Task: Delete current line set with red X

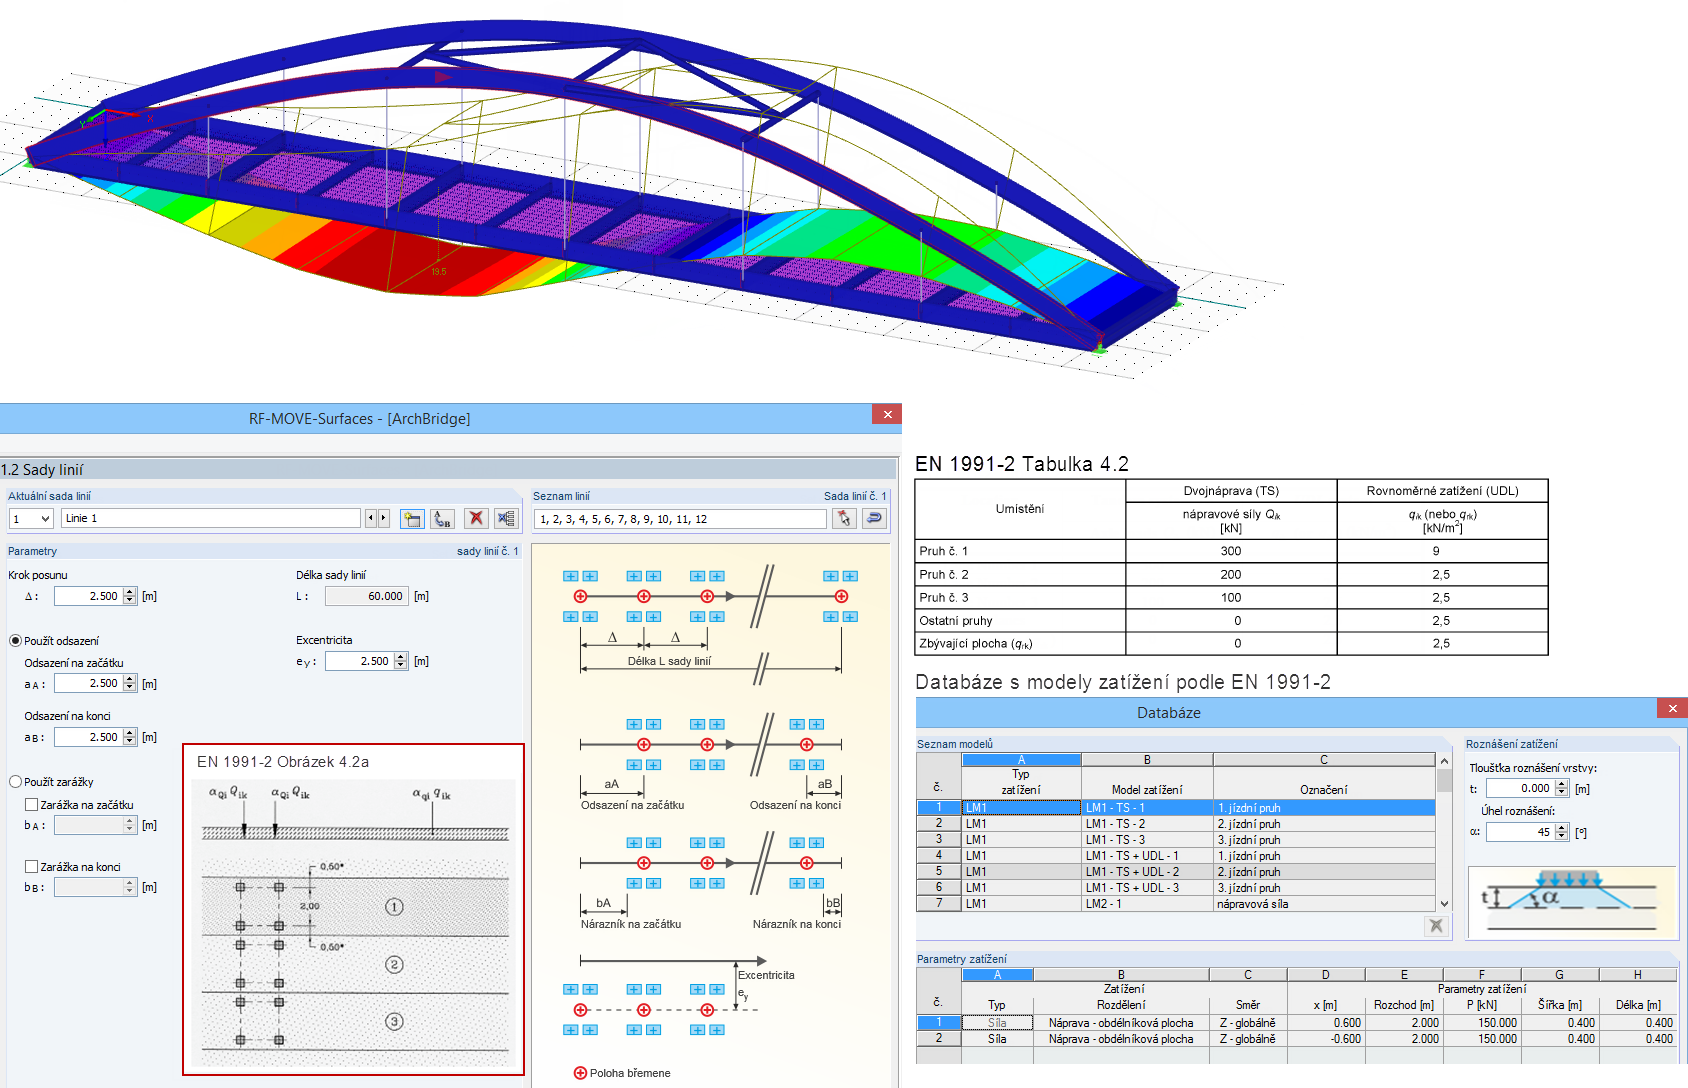Action: coord(476,518)
